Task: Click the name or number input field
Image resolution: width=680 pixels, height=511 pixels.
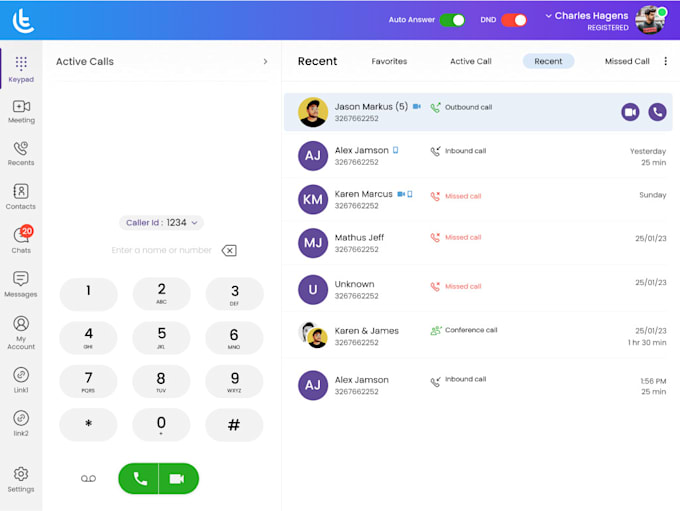Action: coord(161,250)
